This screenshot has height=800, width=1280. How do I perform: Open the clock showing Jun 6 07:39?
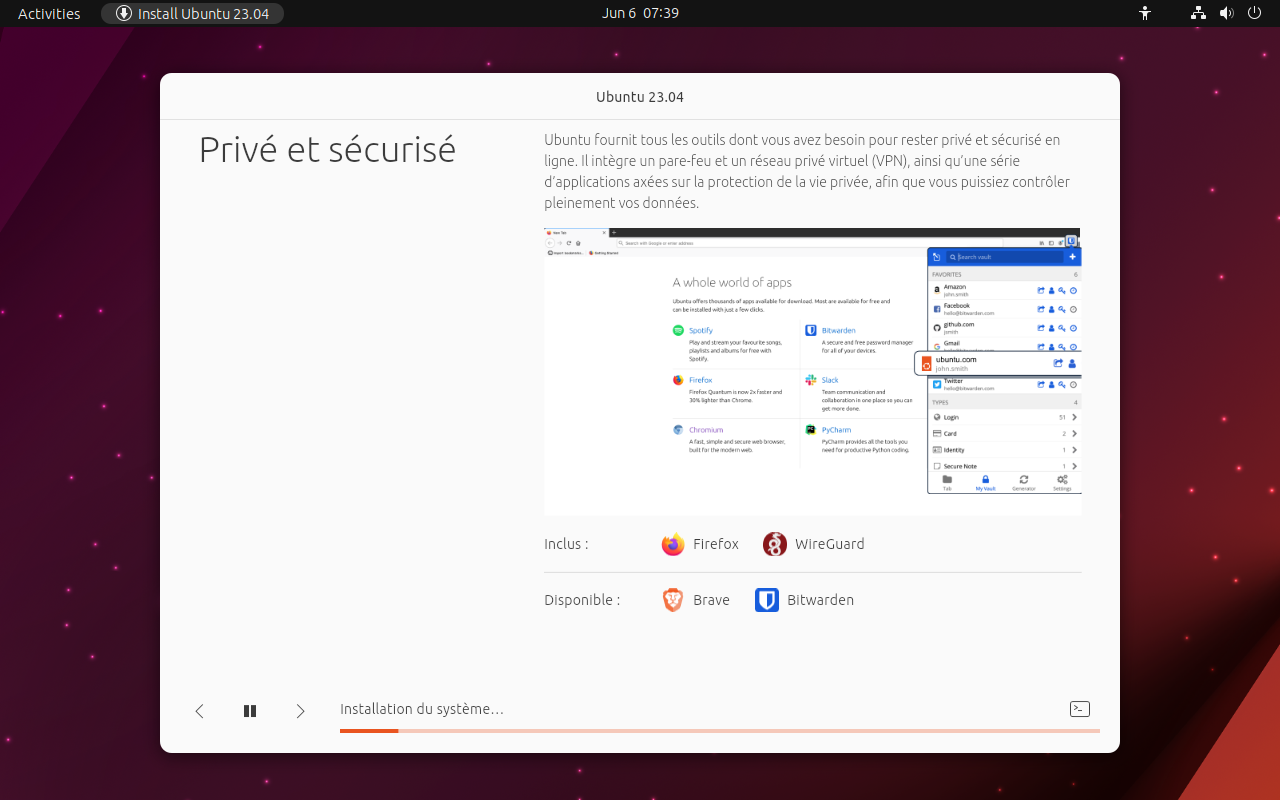[x=640, y=13]
